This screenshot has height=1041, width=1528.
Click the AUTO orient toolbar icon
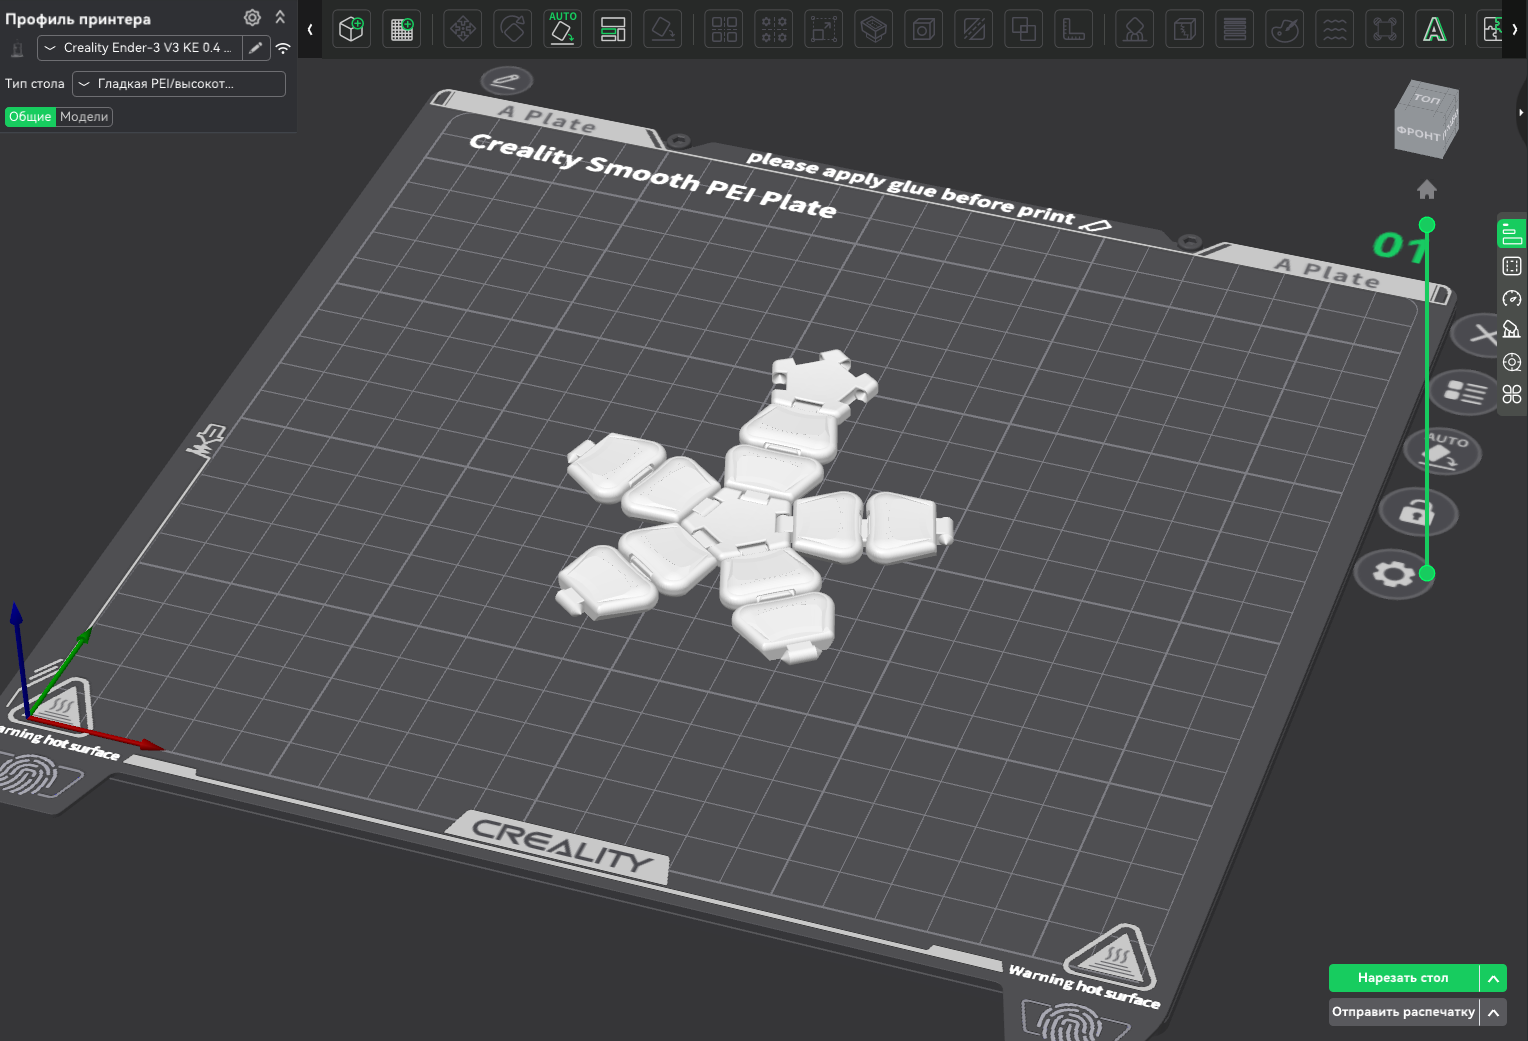tap(563, 29)
